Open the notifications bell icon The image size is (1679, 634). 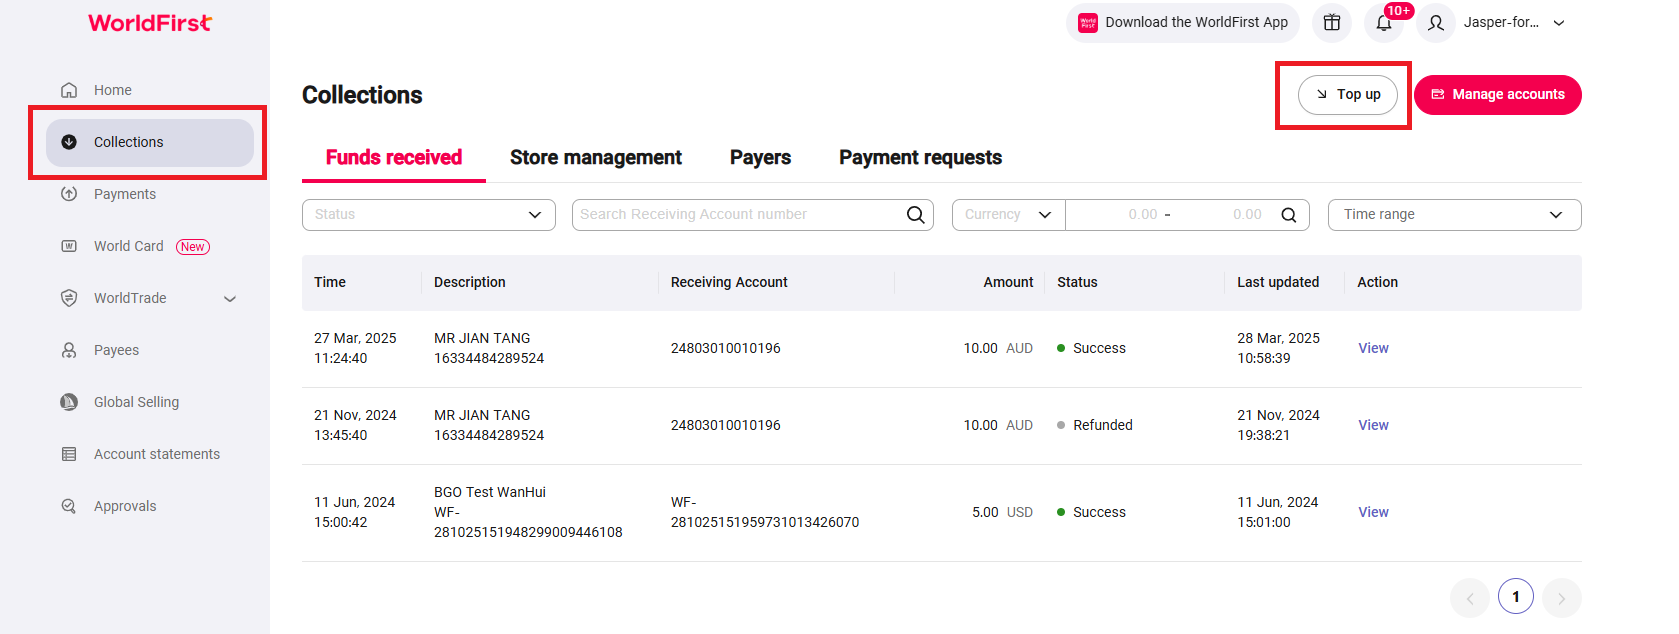1384,23
